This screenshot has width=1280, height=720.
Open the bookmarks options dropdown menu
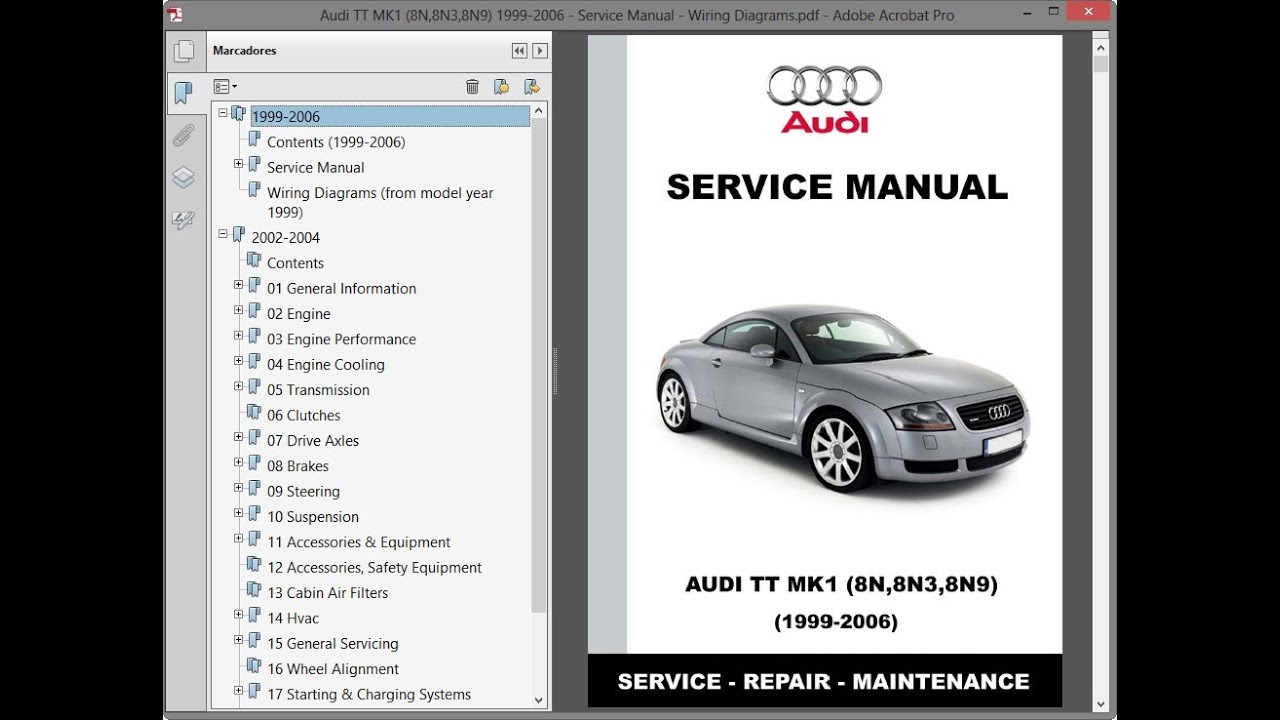(x=225, y=87)
